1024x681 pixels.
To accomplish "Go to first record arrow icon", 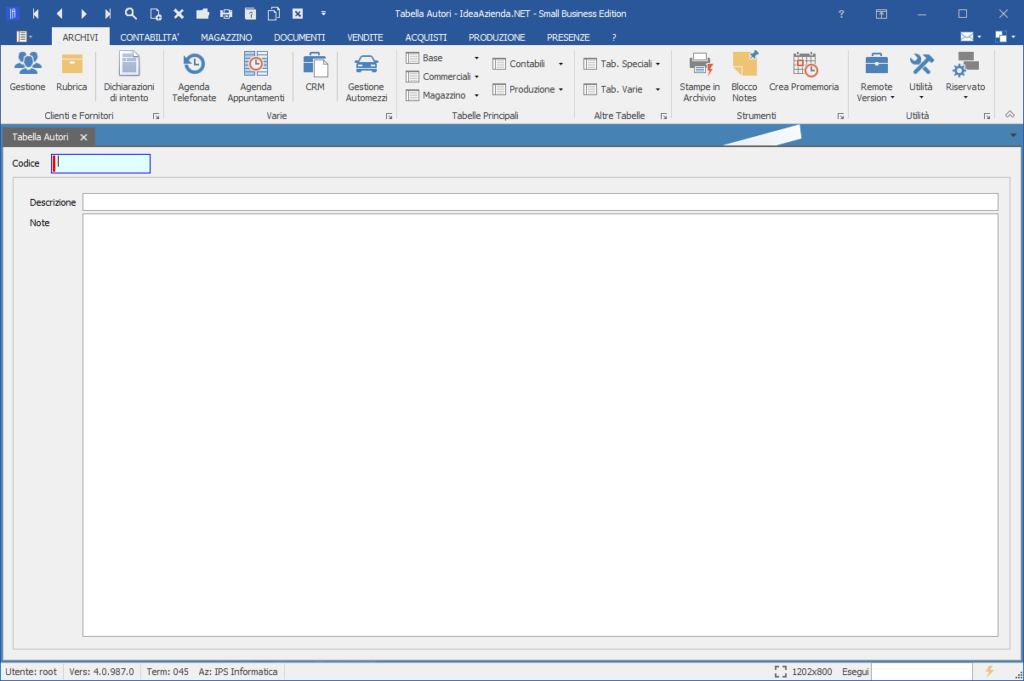I will (35, 13).
